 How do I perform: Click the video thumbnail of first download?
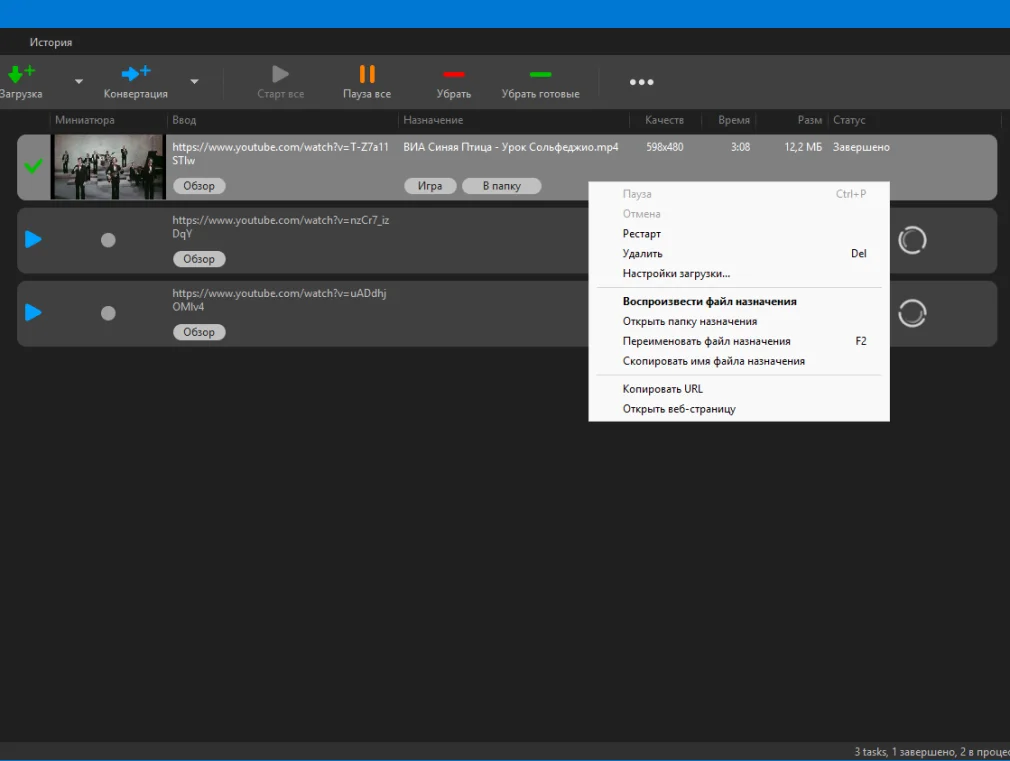[108, 166]
